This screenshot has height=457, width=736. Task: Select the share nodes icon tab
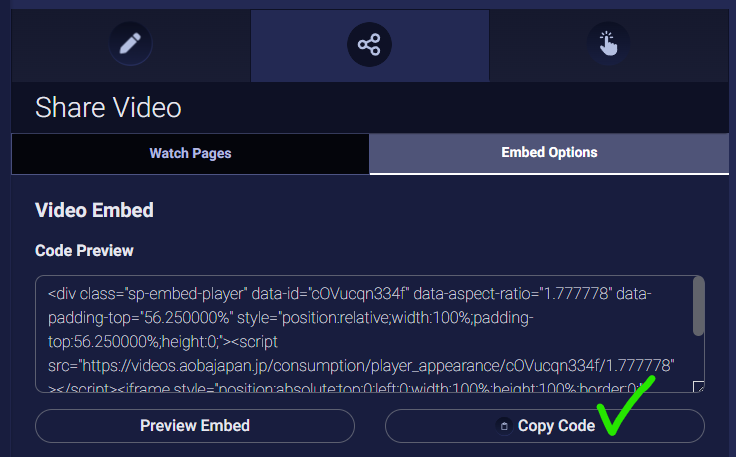369,46
